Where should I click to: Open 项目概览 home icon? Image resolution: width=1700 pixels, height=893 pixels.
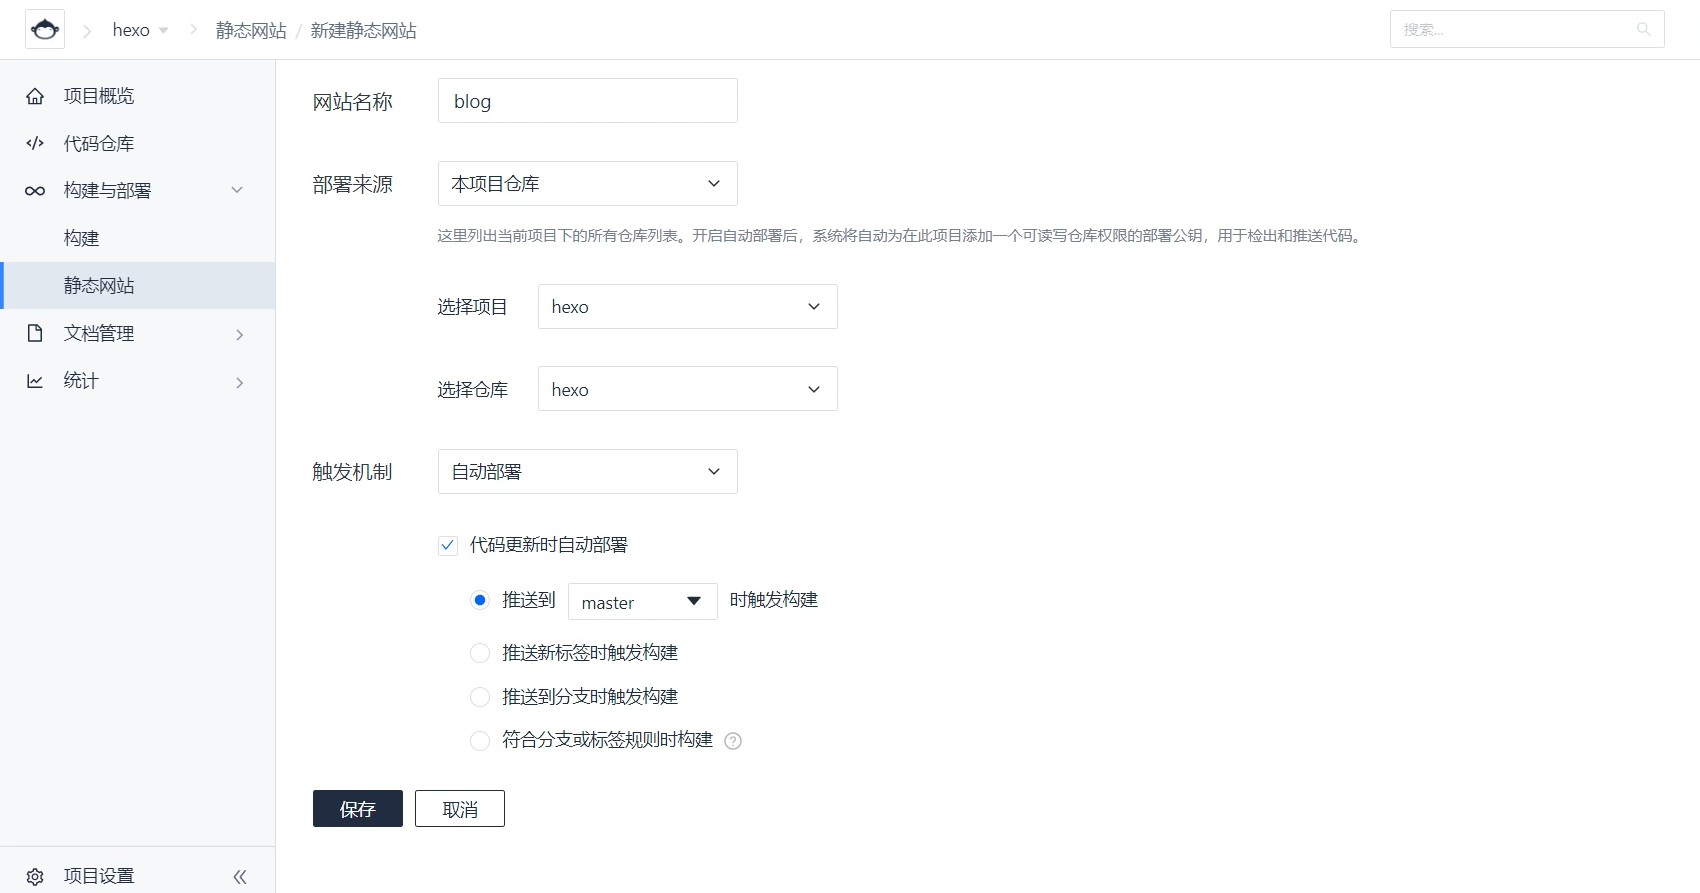point(35,96)
